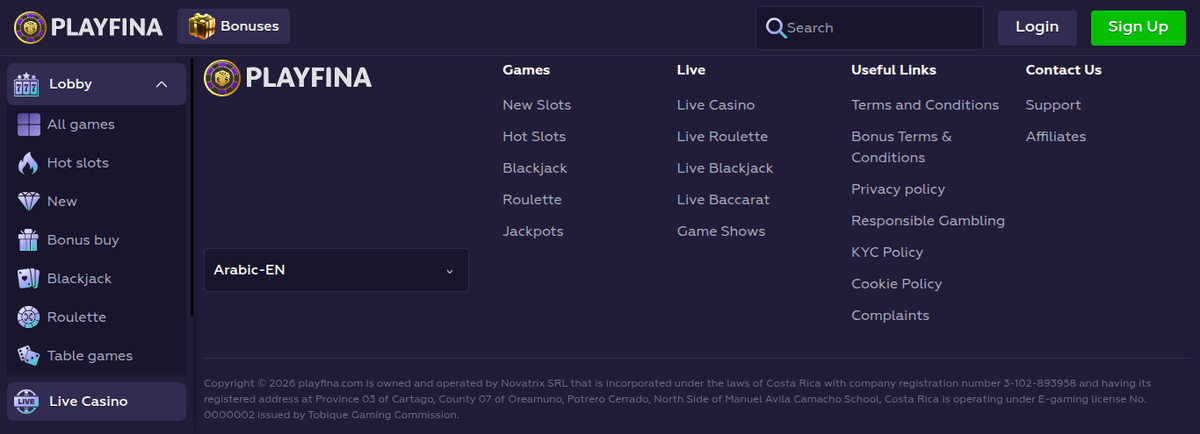1200x434 pixels.
Task: Select Jackpots under Games
Action: point(533,232)
